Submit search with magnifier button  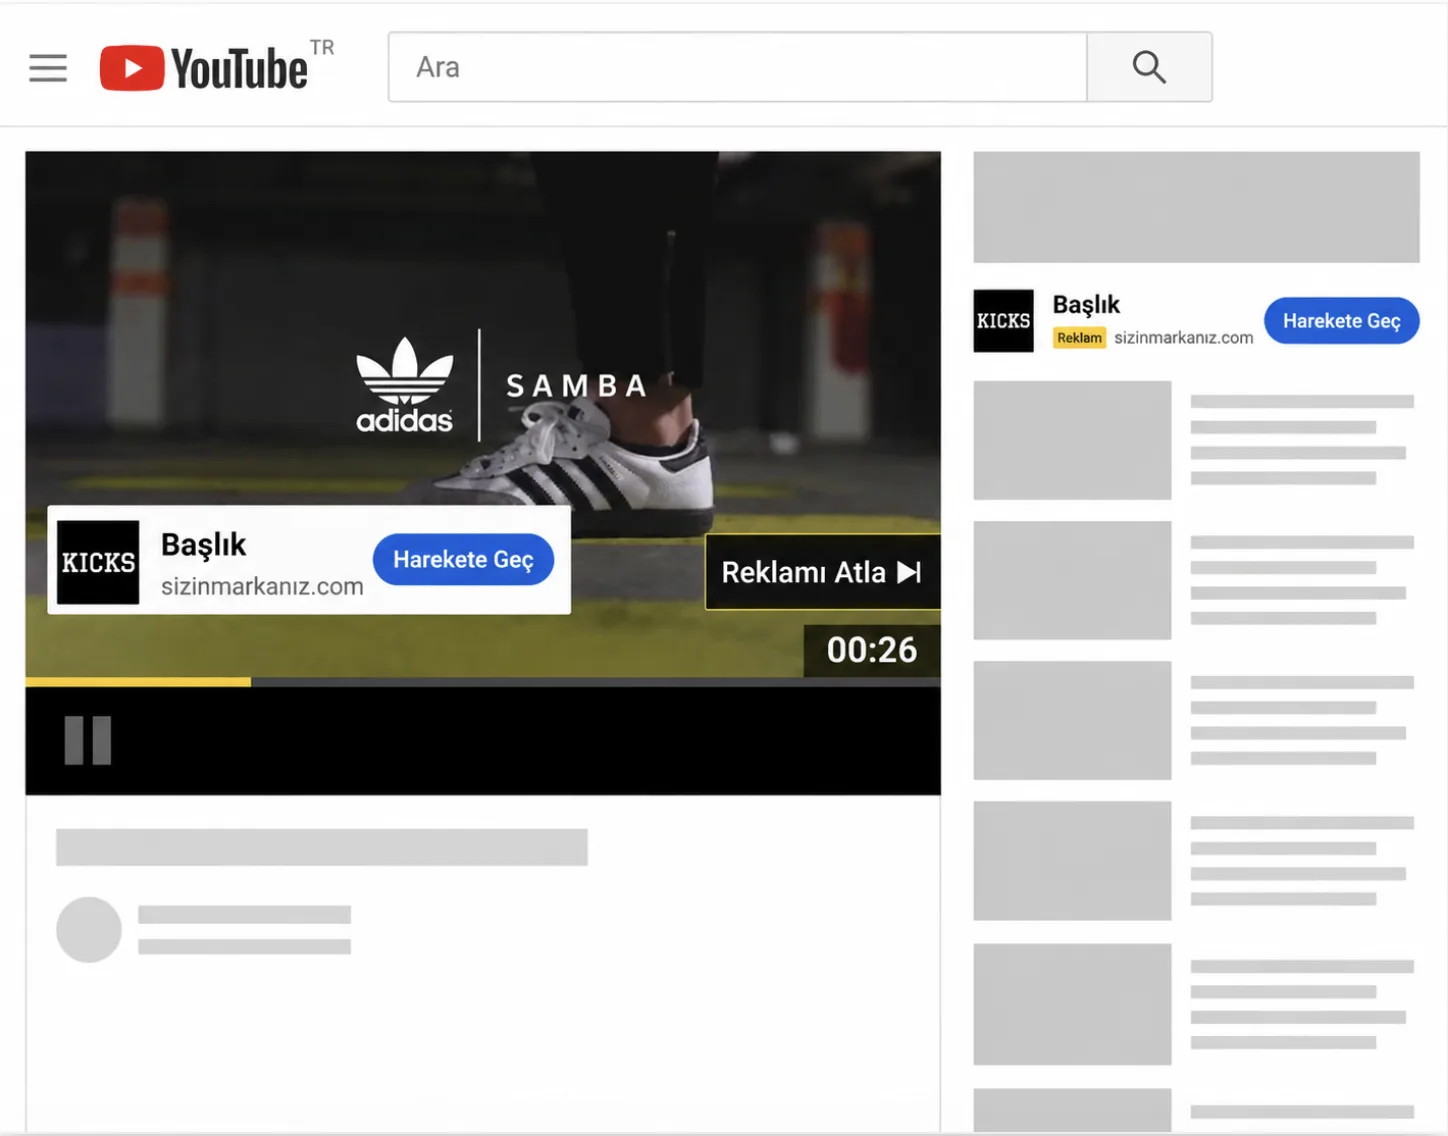click(1149, 67)
